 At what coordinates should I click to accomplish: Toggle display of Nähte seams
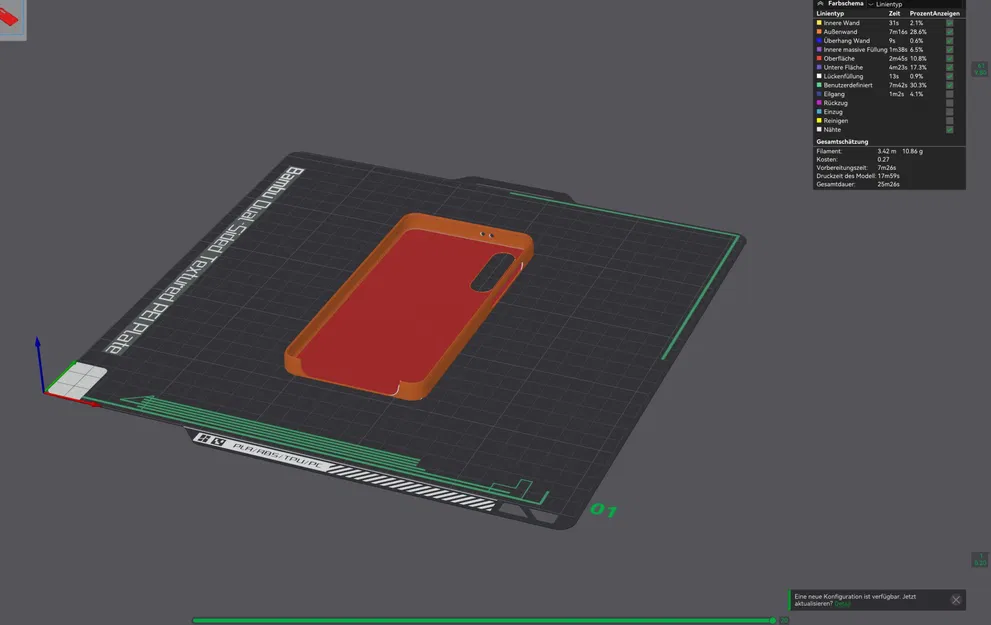949,130
